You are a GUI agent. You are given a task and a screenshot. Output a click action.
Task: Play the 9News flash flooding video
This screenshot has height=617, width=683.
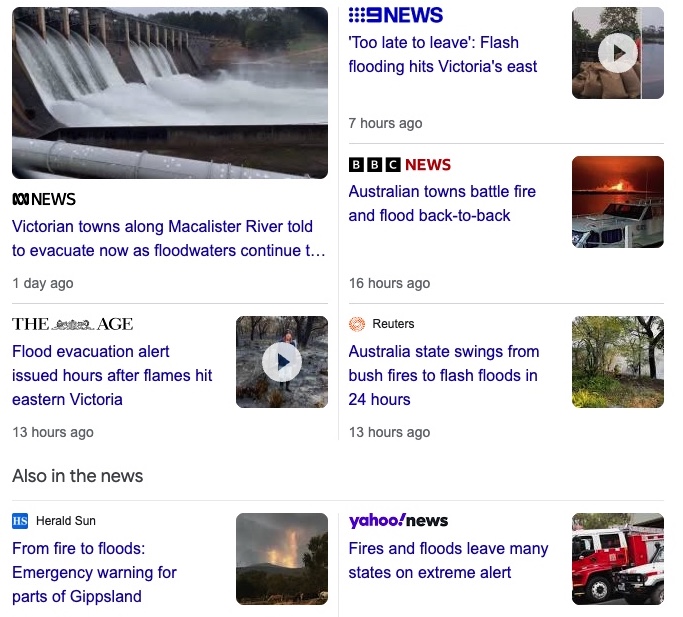618,53
